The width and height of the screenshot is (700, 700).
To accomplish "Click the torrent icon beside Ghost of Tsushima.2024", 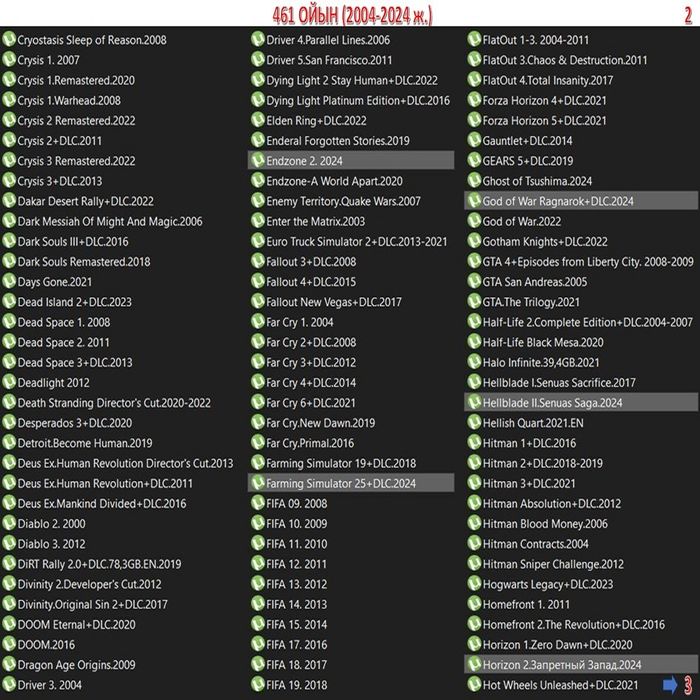I will point(474,180).
